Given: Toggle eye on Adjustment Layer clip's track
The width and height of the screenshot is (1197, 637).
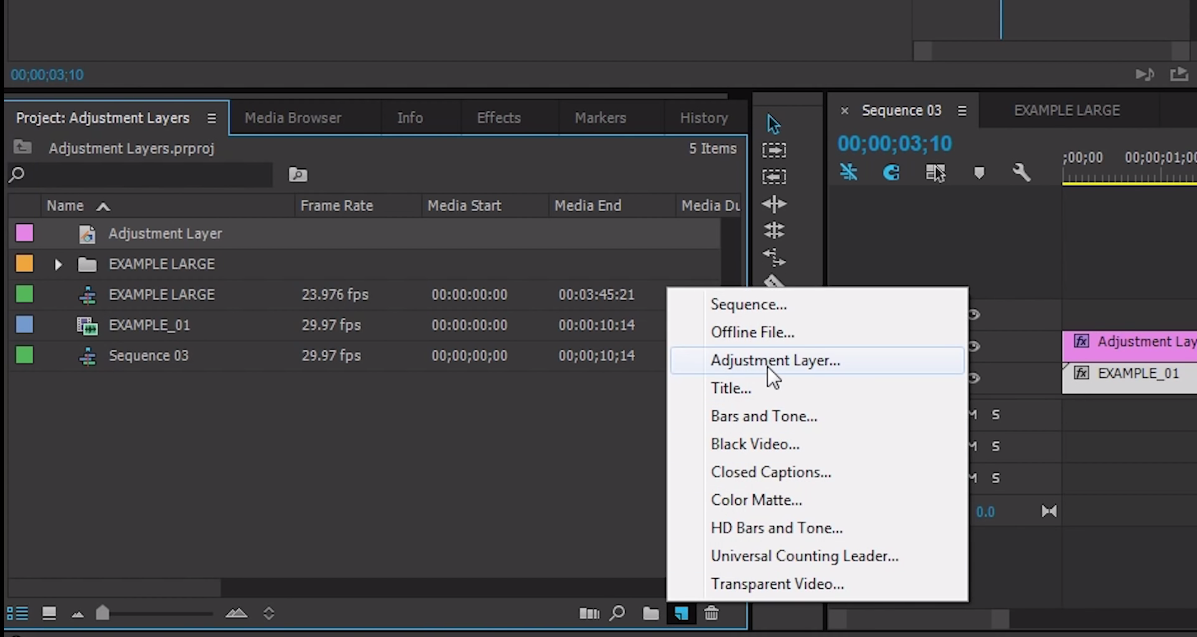Looking at the screenshot, I should [974, 346].
